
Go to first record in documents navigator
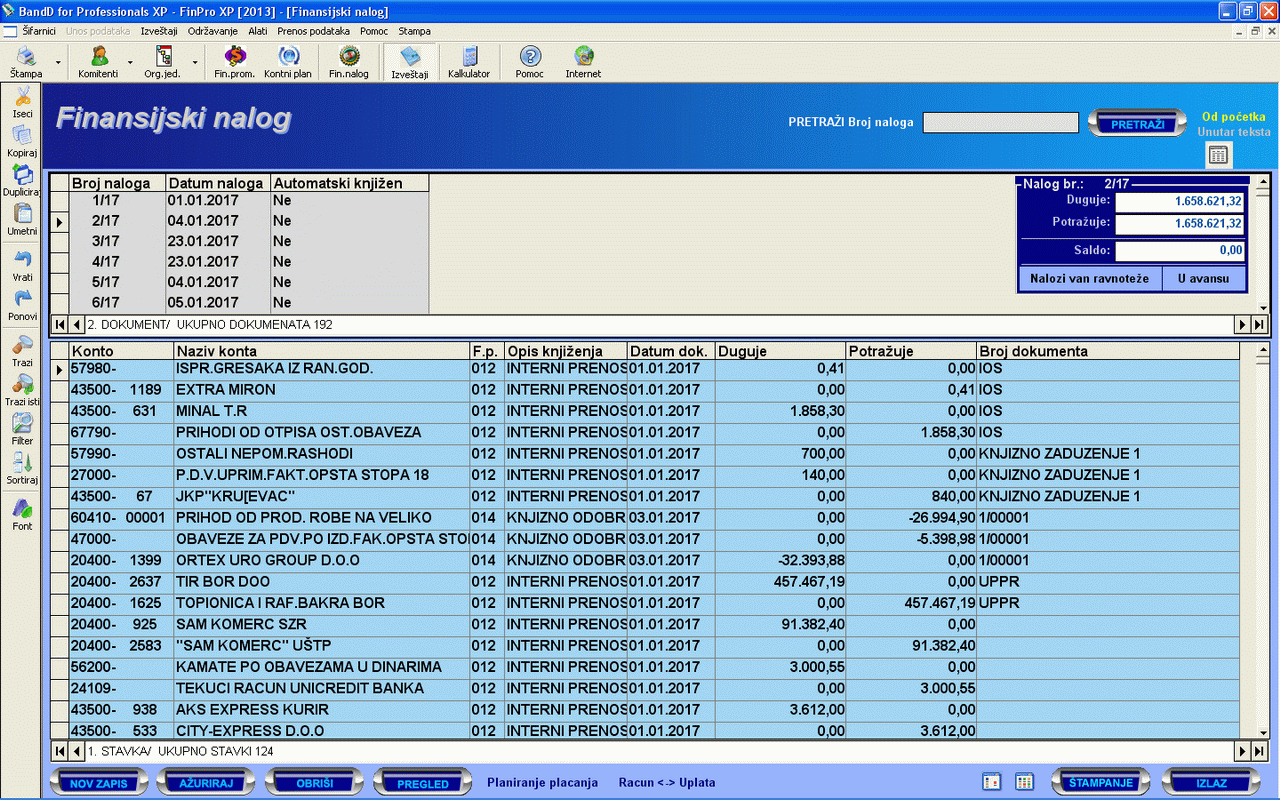58,325
